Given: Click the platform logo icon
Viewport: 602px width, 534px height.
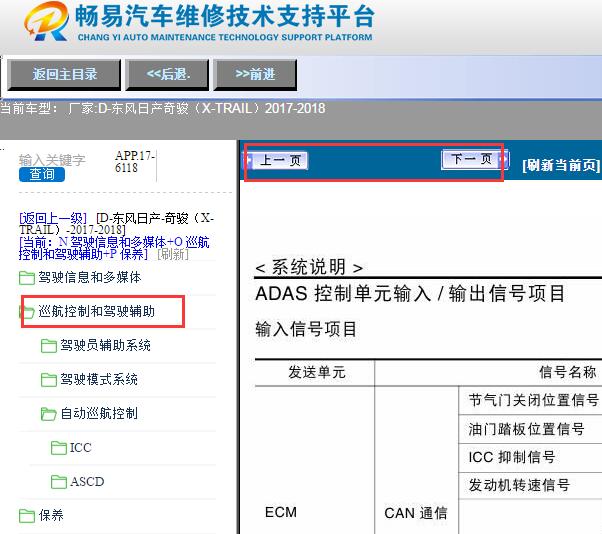Looking at the screenshot, I should [x=47, y=21].
